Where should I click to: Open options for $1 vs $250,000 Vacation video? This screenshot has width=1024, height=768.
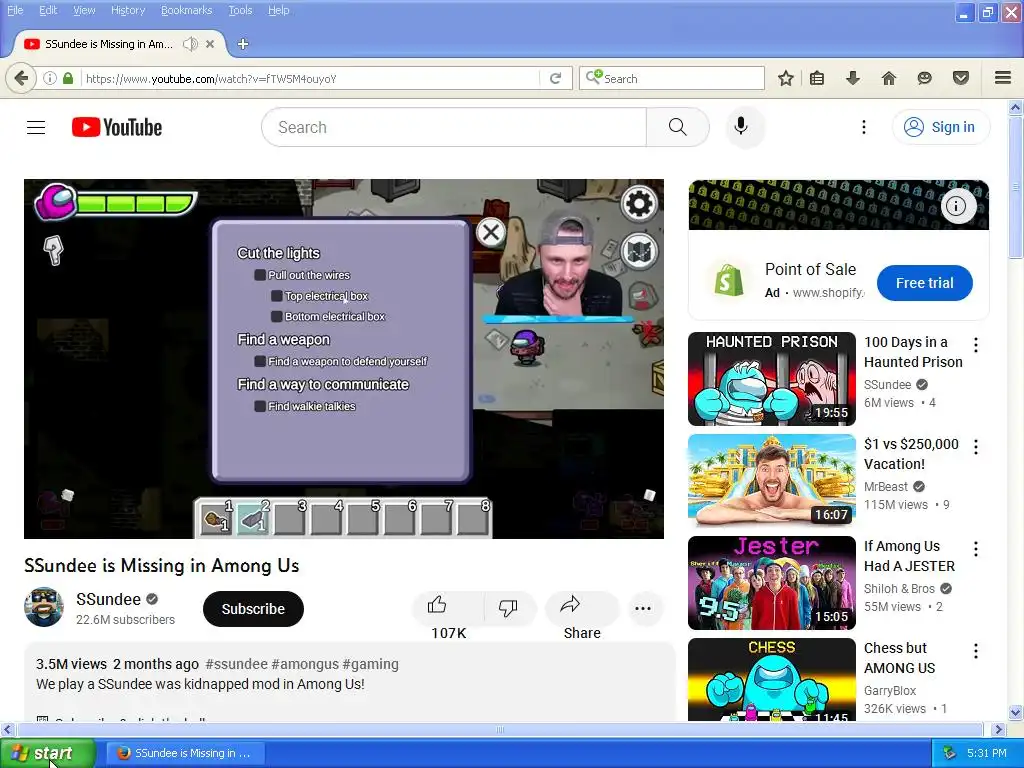coord(976,447)
